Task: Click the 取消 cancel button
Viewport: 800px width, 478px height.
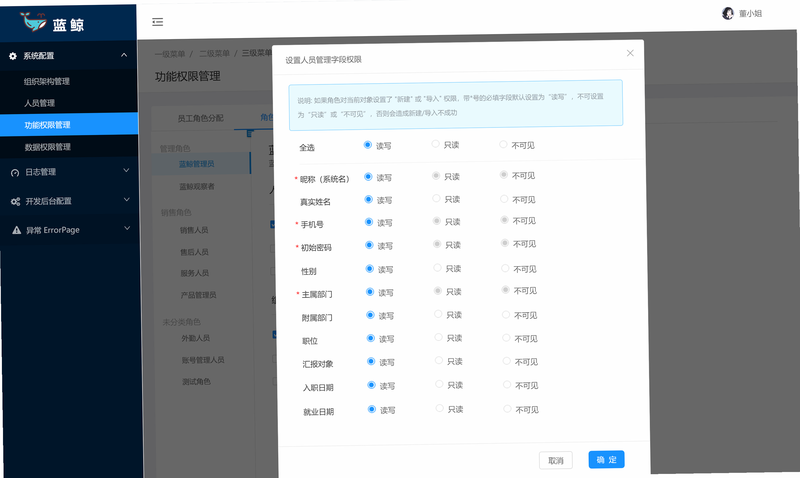Action: point(556,461)
